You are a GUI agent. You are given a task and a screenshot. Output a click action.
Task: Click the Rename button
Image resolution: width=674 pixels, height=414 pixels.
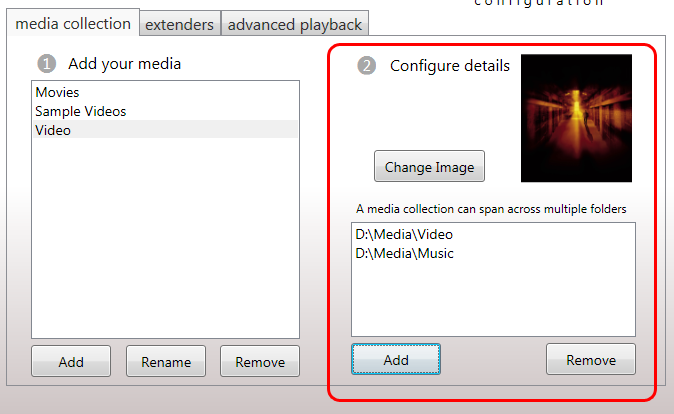tap(166, 362)
